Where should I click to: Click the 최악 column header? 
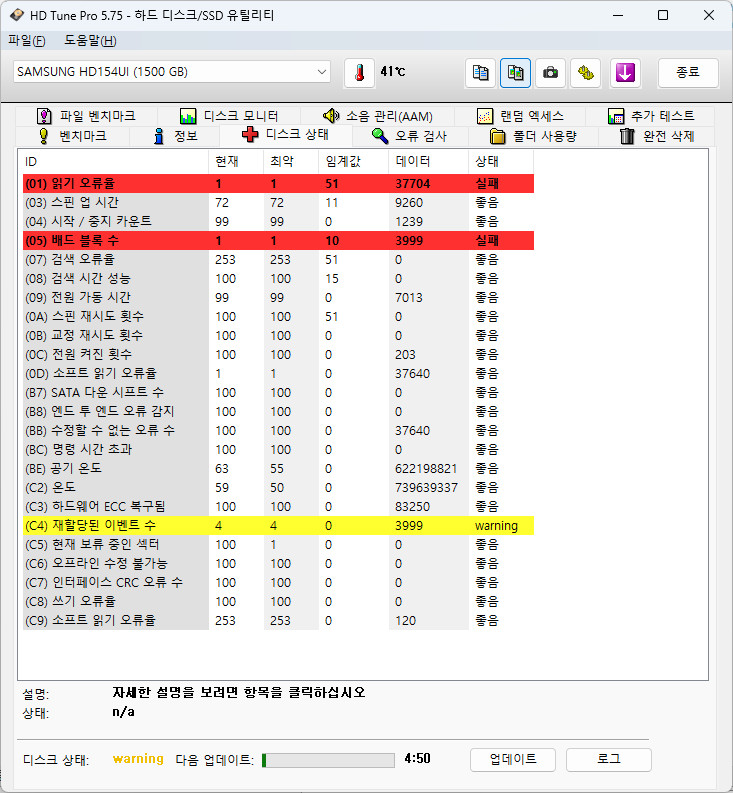coord(291,162)
